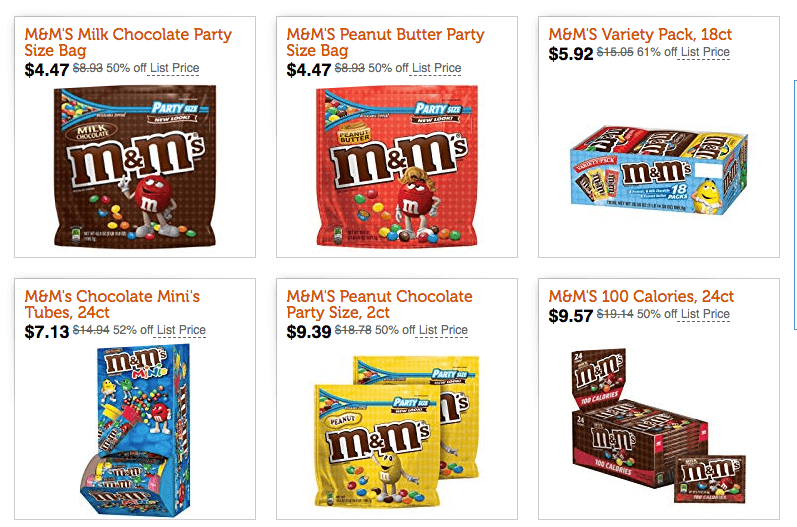
Task: Click the blue Variety Pack box image
Action: (659, 170)
